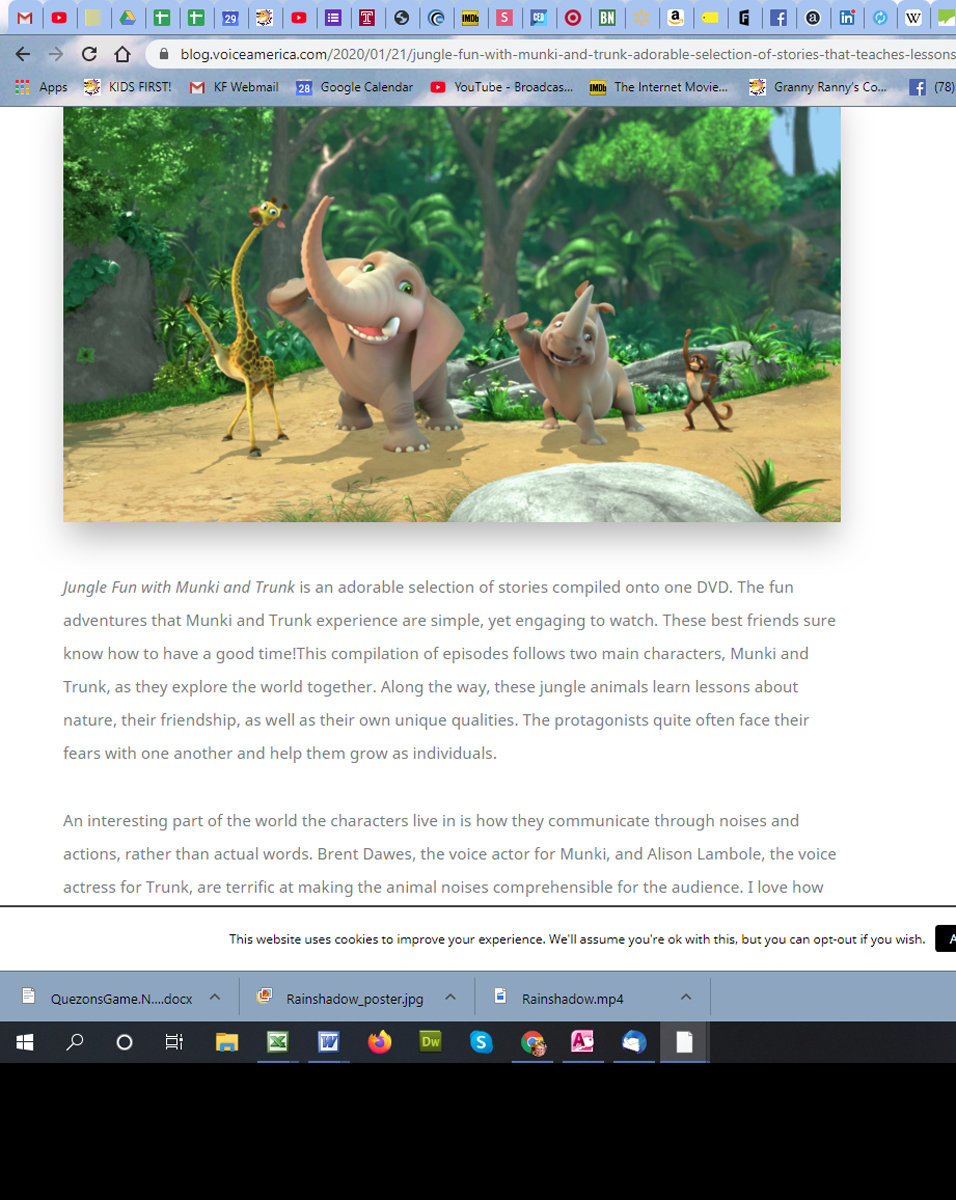Switch to Chrome on the taskbar
Screen dimensions: 956x1200
click(x=533, y=1042)
